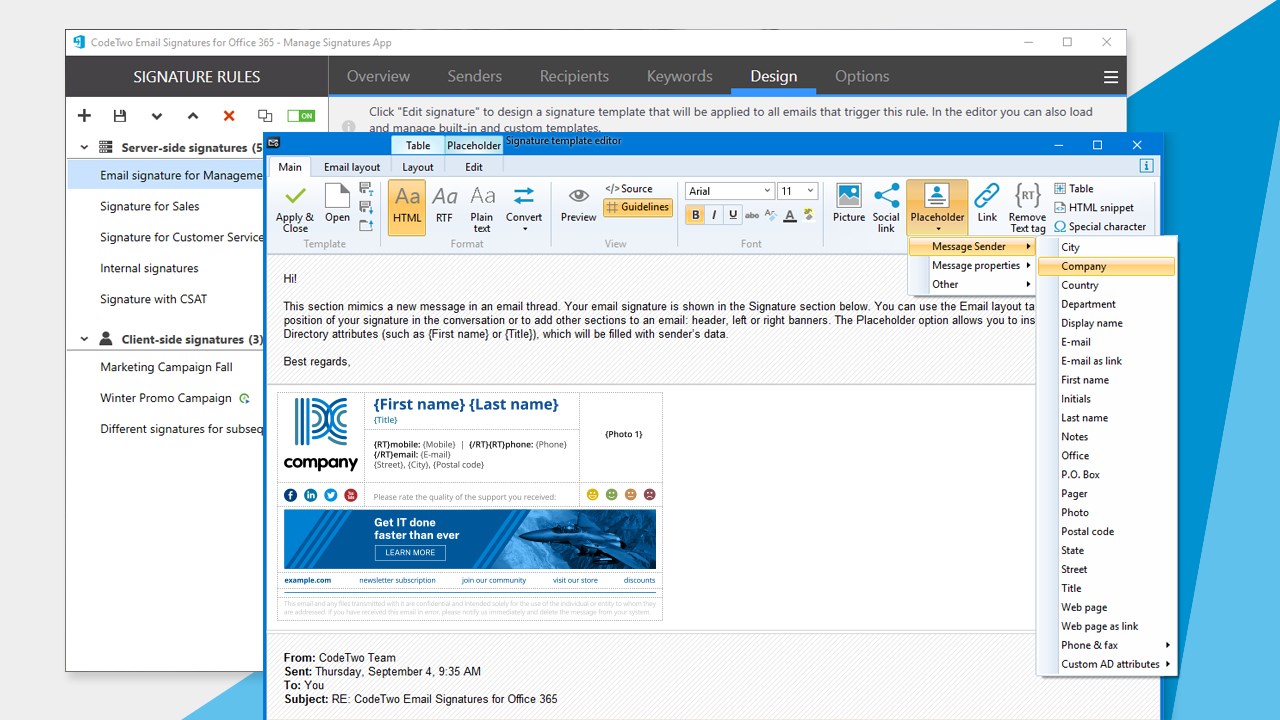Select Company from placeholder menu

click(1105, 266)
